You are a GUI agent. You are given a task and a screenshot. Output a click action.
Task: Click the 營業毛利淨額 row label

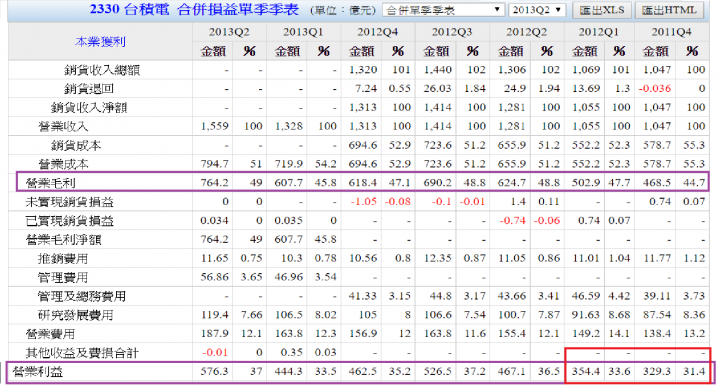[63, 240]
